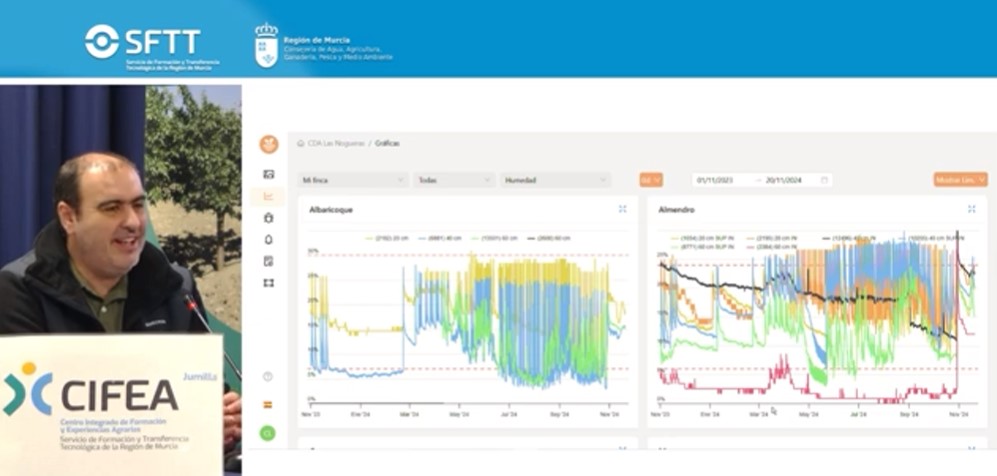Click the 'Sep '24' axis label in Albaricoque chart

click(x=558, y=414)
